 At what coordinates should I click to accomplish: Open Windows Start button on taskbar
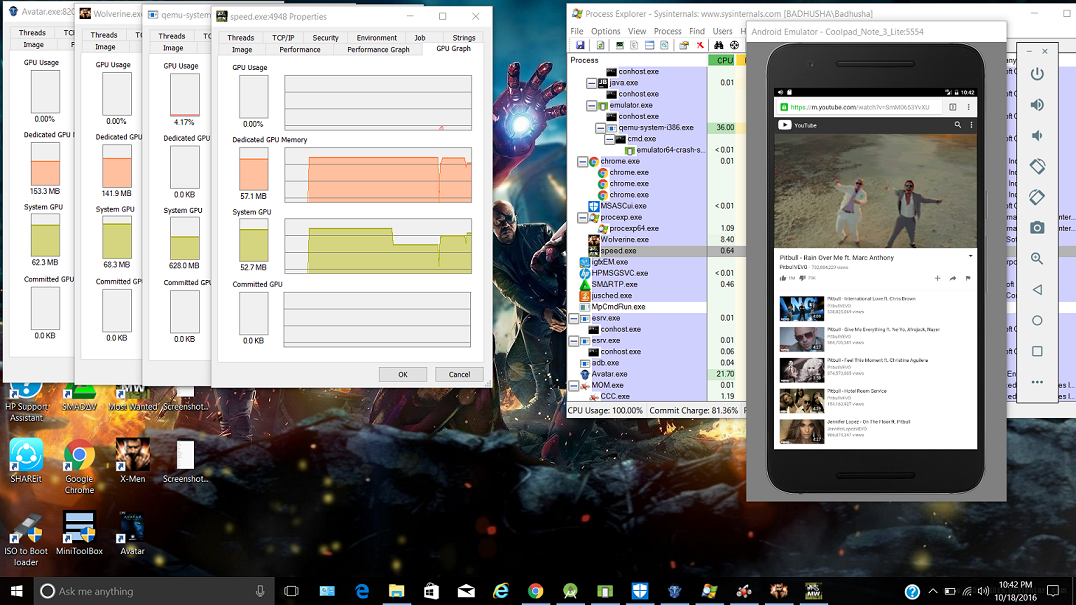(16, 591)
